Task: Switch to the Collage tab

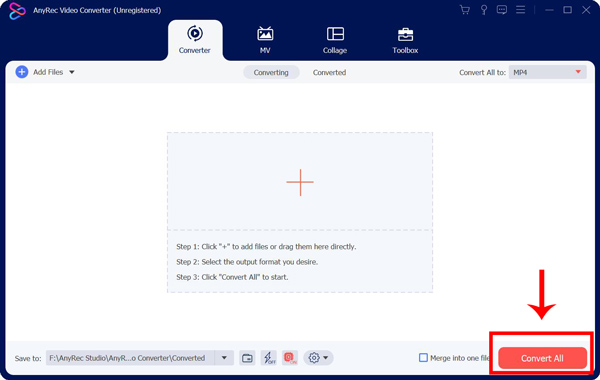Action: point(335,40)
